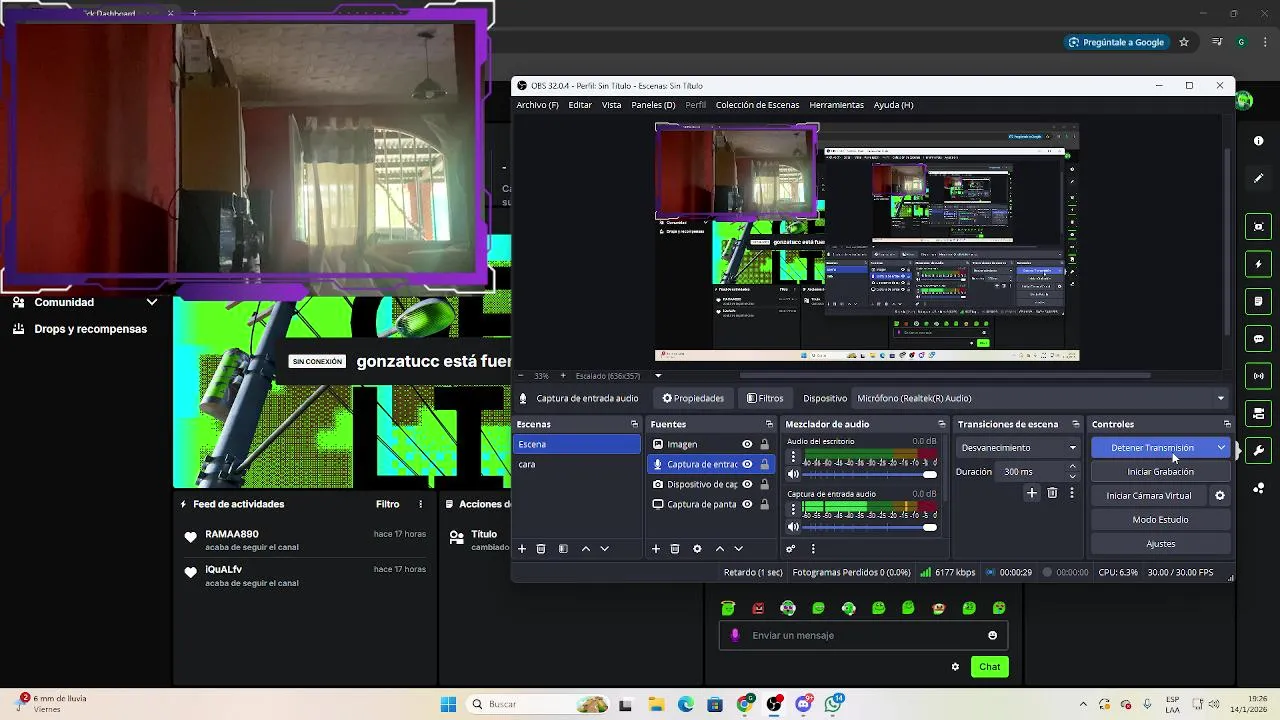Move scene up with arrow icon
1280x720 pixels.
586,549
